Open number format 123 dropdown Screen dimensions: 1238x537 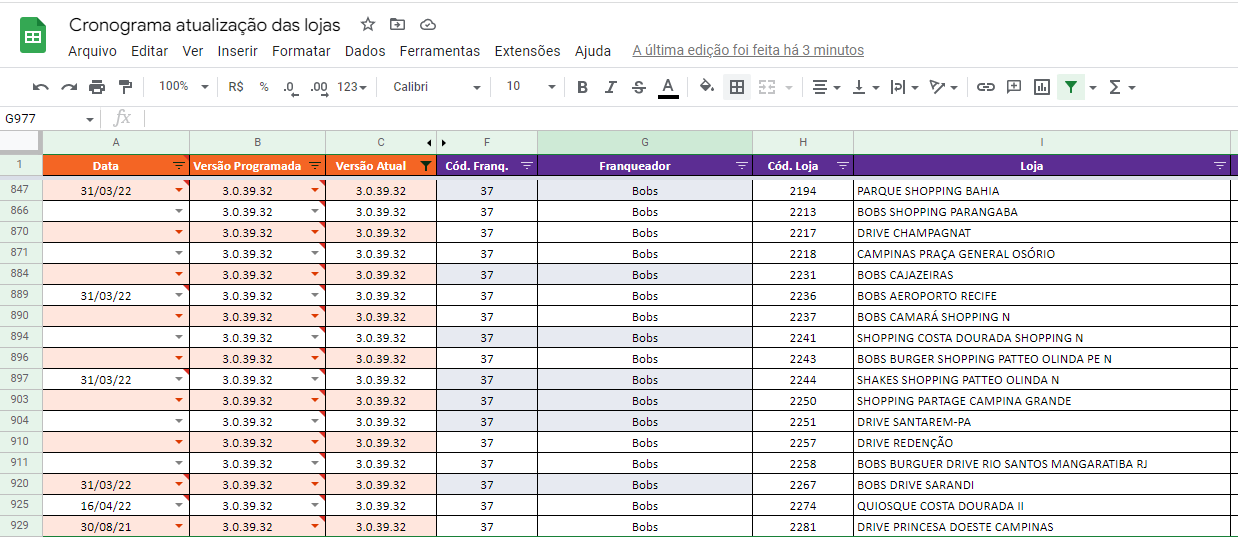click(352, 87)
